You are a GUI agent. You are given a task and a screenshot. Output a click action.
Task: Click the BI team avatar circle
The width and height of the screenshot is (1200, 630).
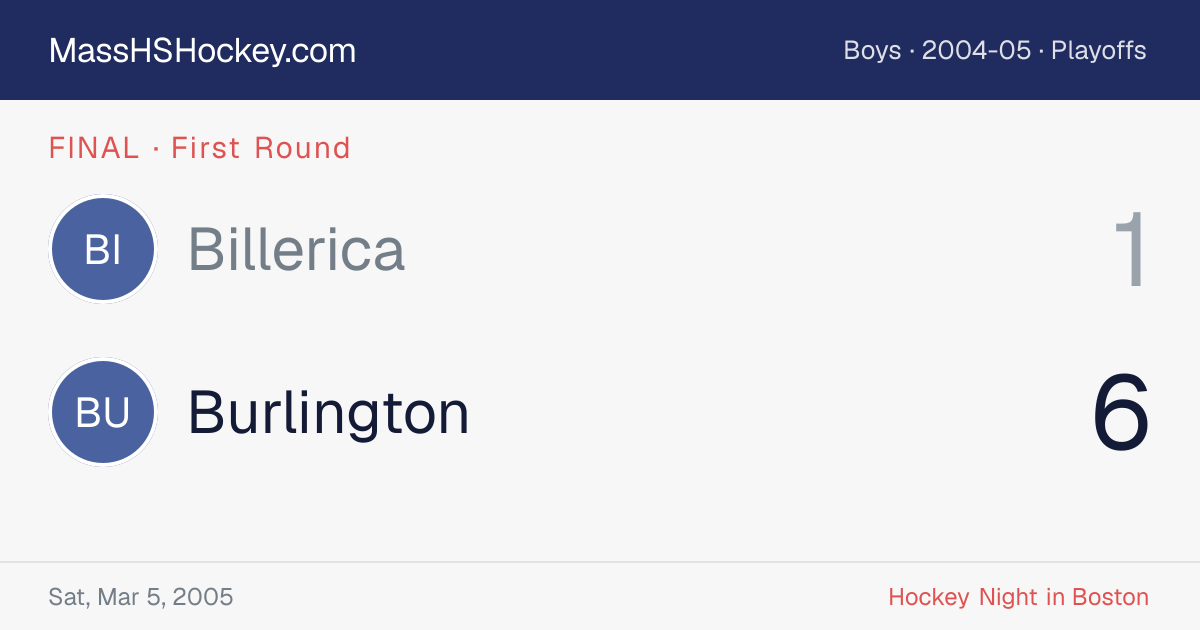click(x=103, y=249)
